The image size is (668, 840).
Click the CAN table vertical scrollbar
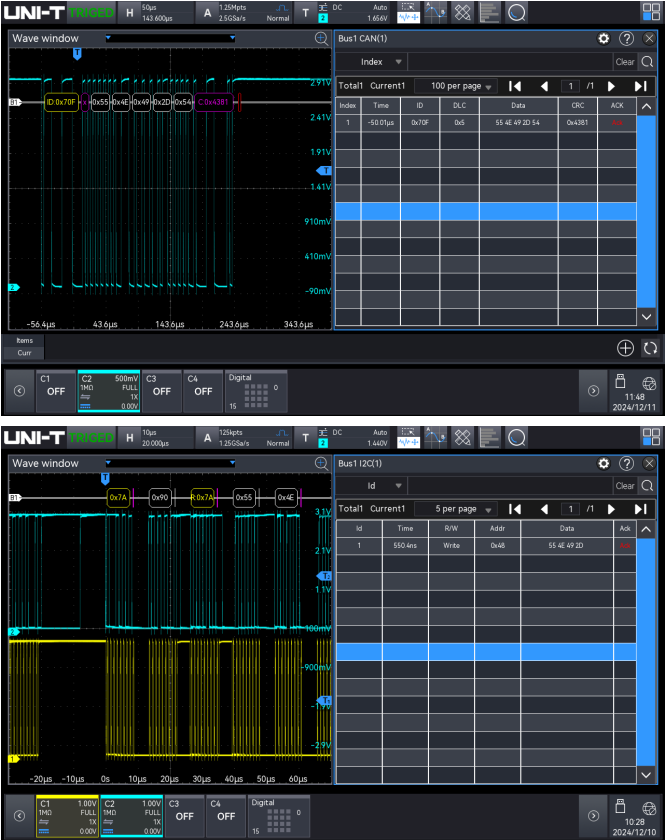(647, 210)
